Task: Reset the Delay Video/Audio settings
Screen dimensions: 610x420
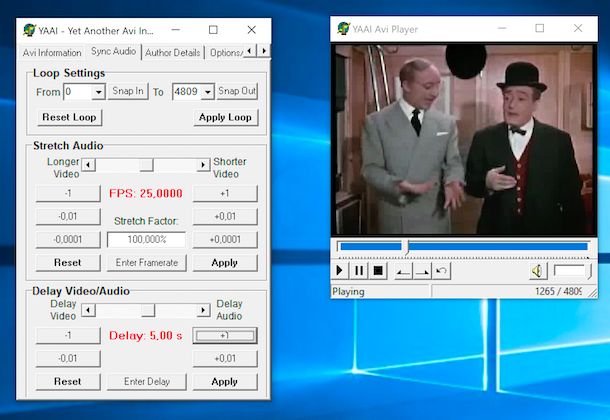Action: pyautogui.click(x=68, y=382)
